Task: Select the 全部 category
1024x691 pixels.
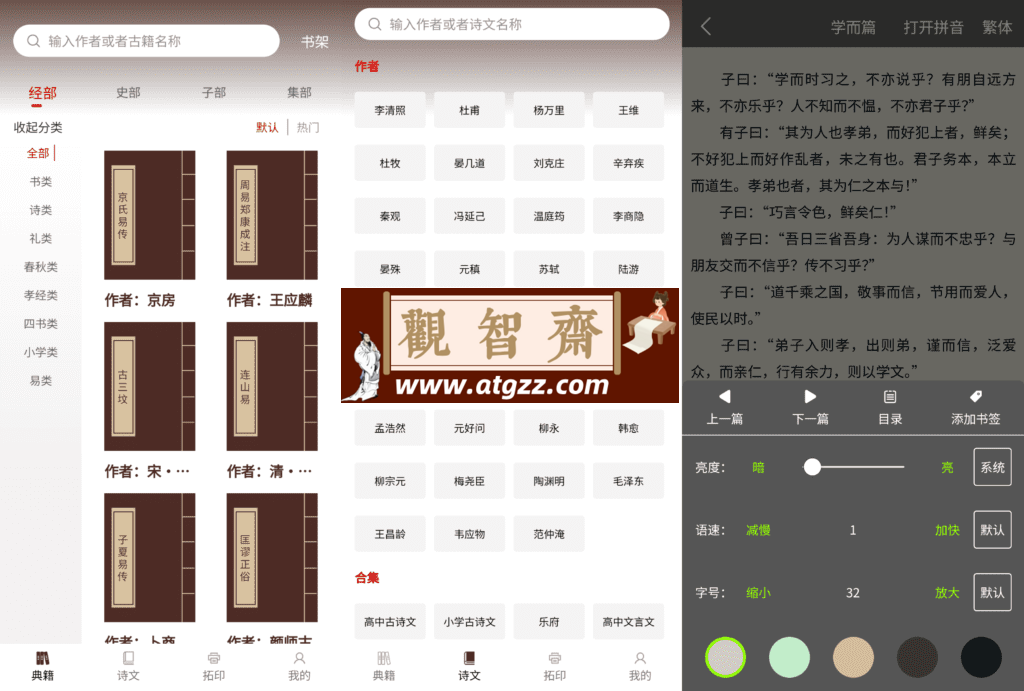Action: tap(38, 153)
